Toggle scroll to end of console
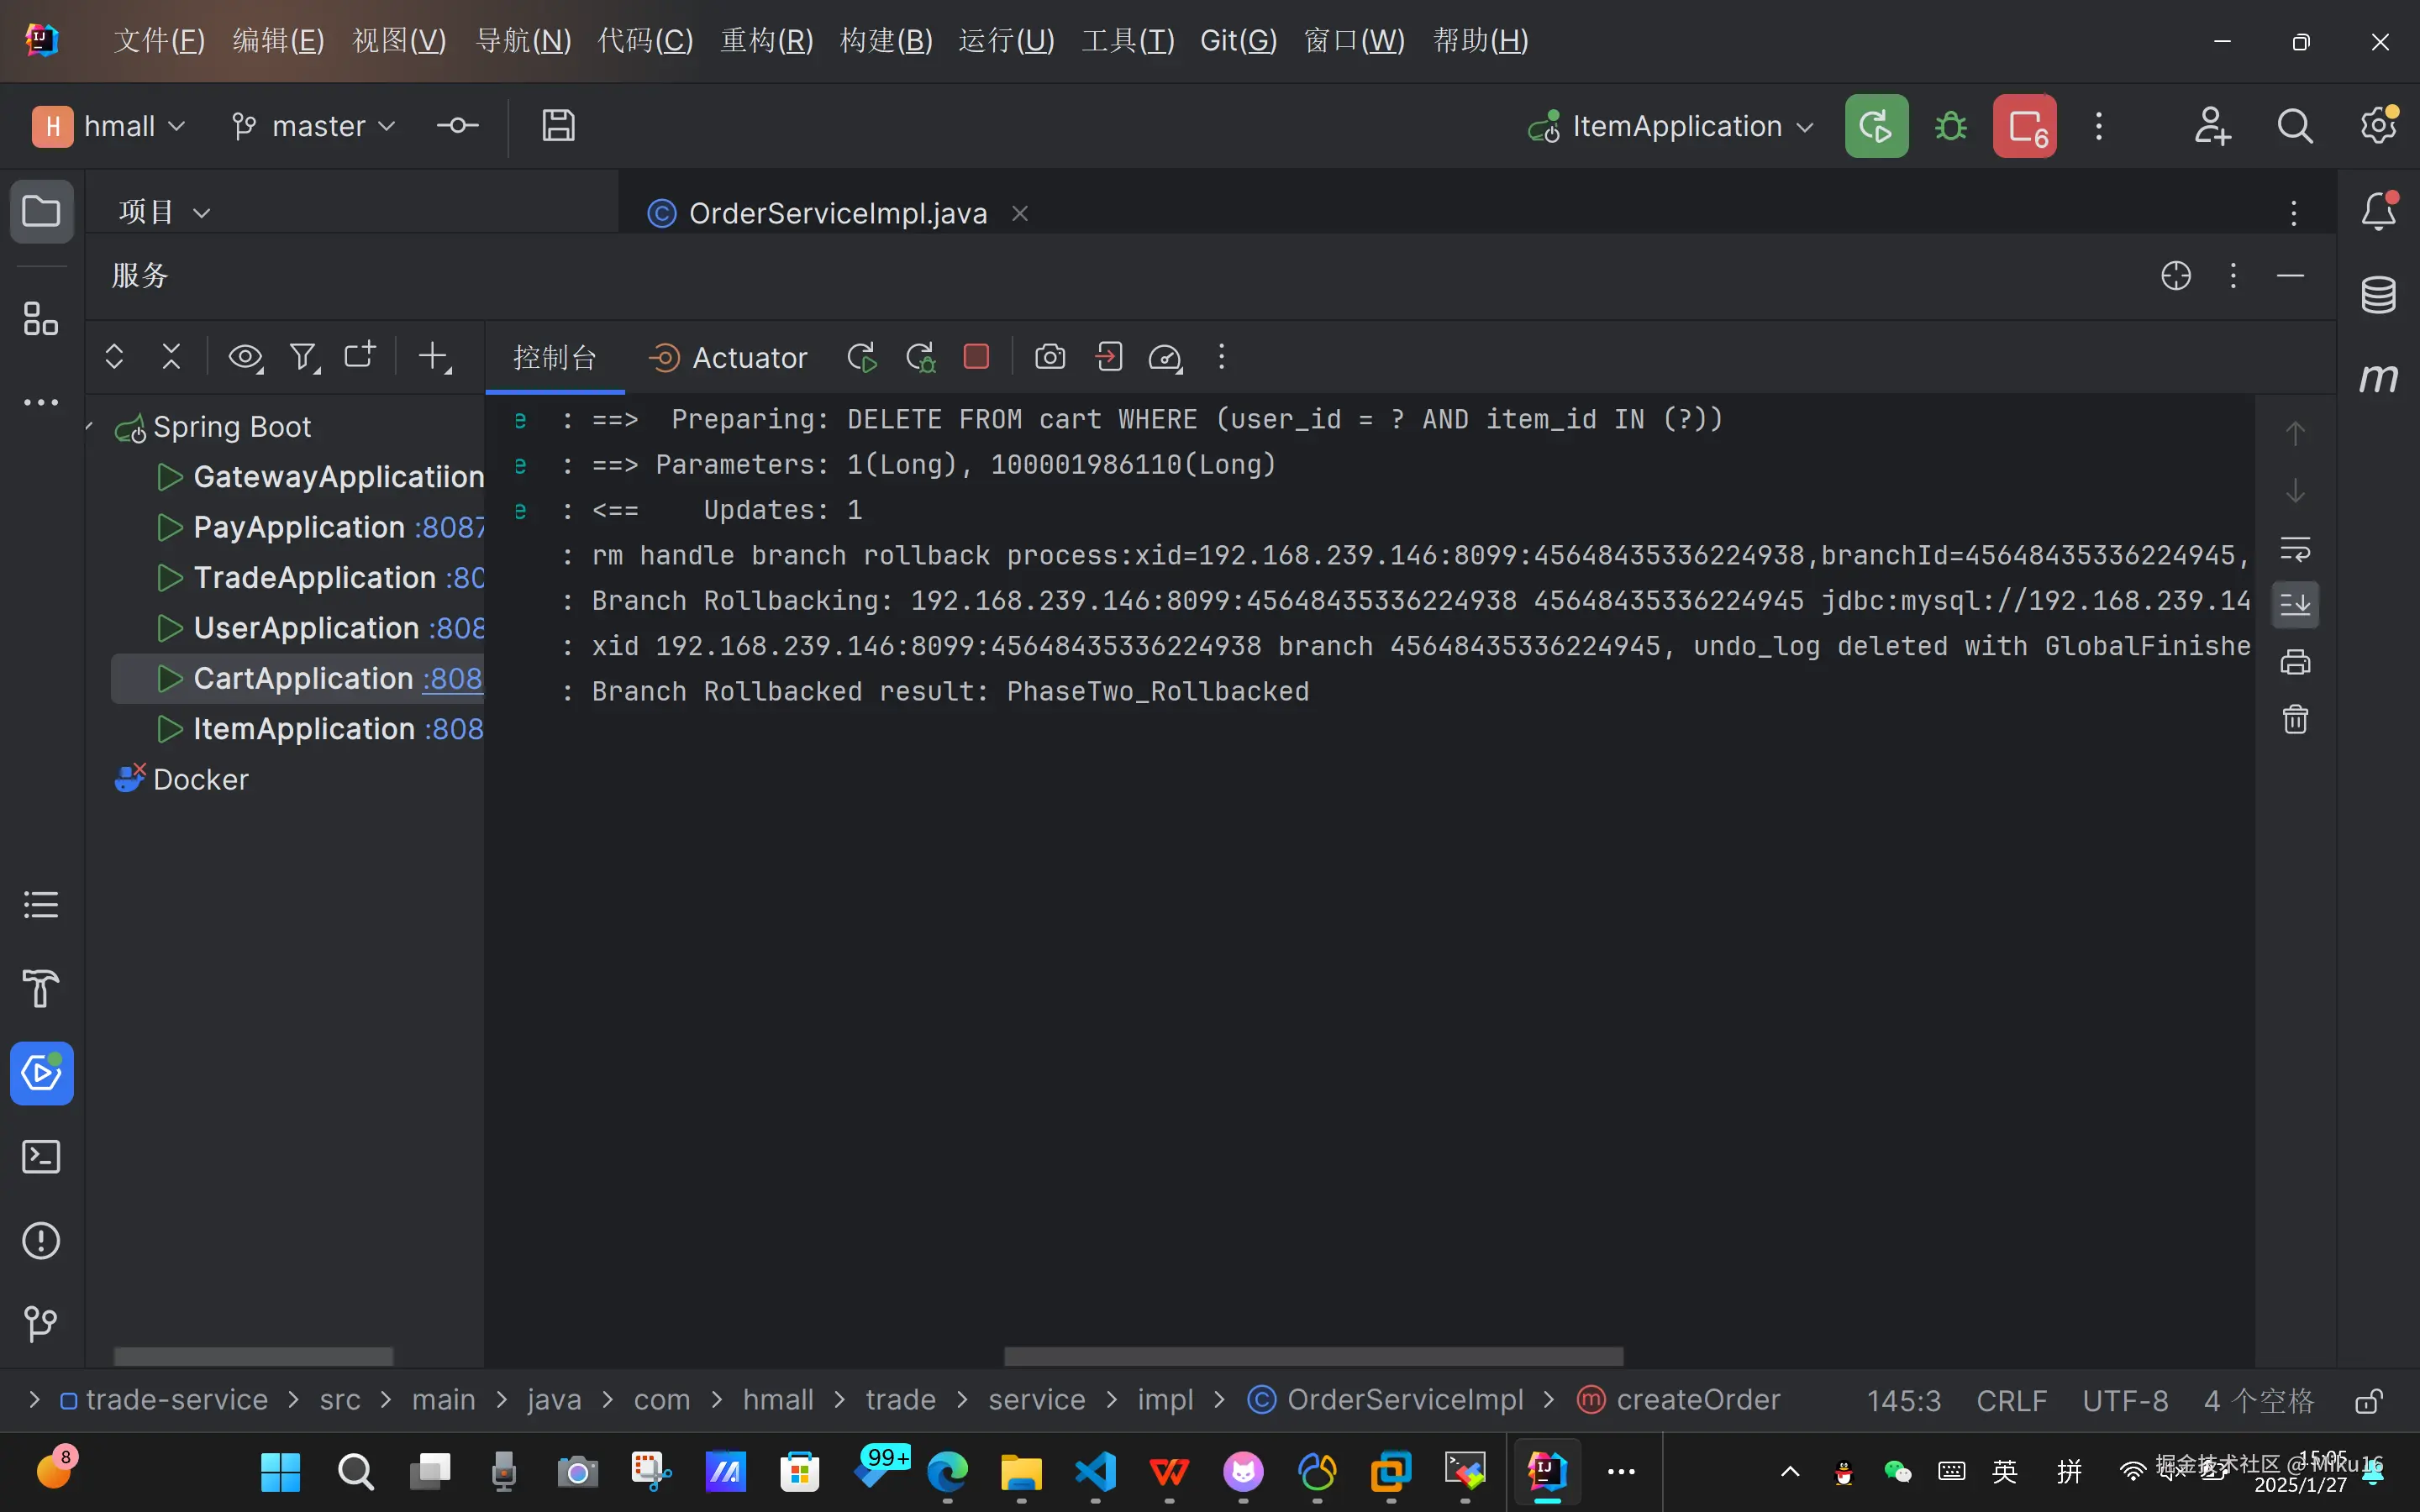Image resolution: width=2420 pixels, height=1512 pixels. coord(2295,605)
